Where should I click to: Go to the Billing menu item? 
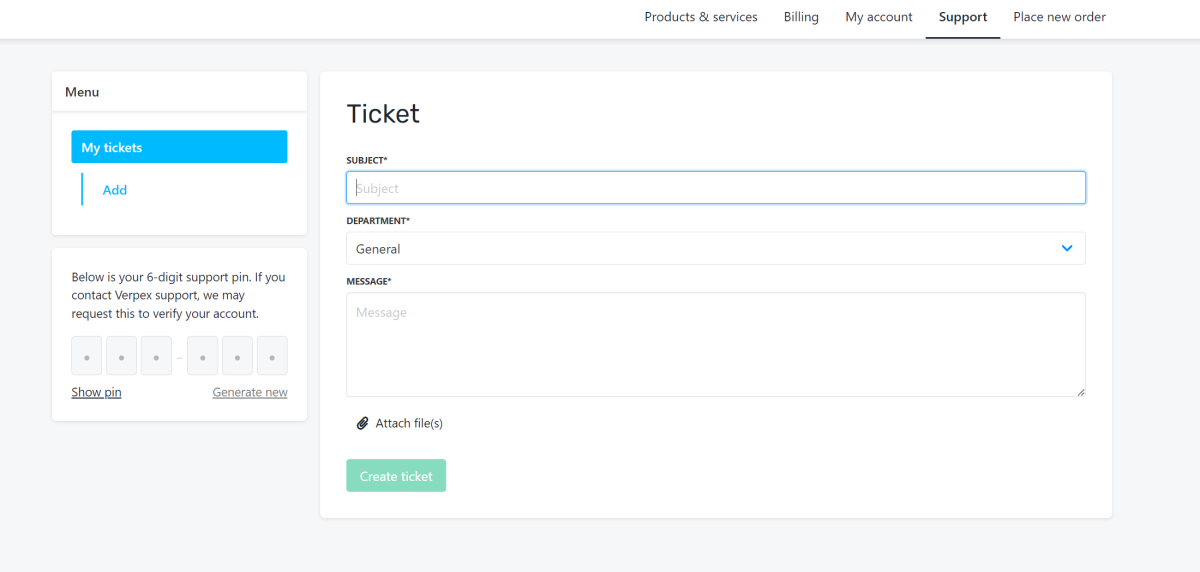coord(801,17)
